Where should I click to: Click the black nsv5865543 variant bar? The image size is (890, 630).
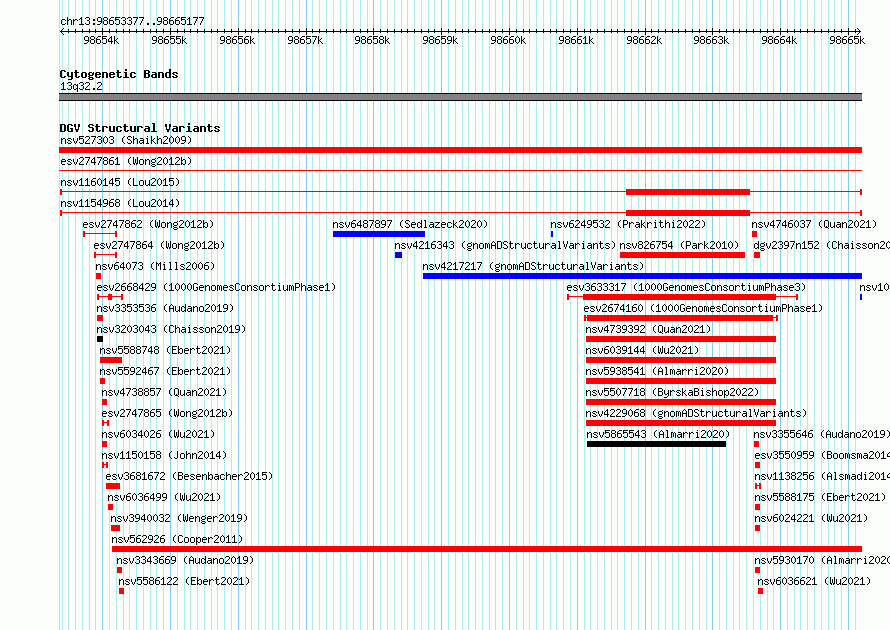pyautogui.click(x=657, y=444)
